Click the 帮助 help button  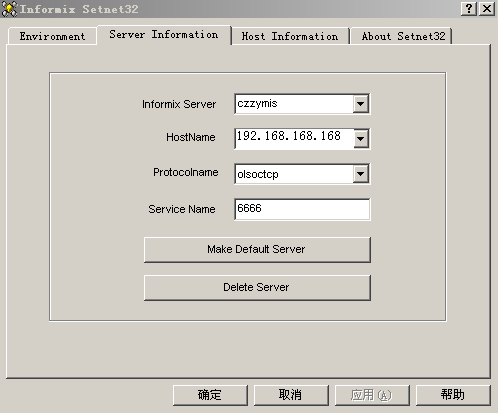click(x=453, y=395)
